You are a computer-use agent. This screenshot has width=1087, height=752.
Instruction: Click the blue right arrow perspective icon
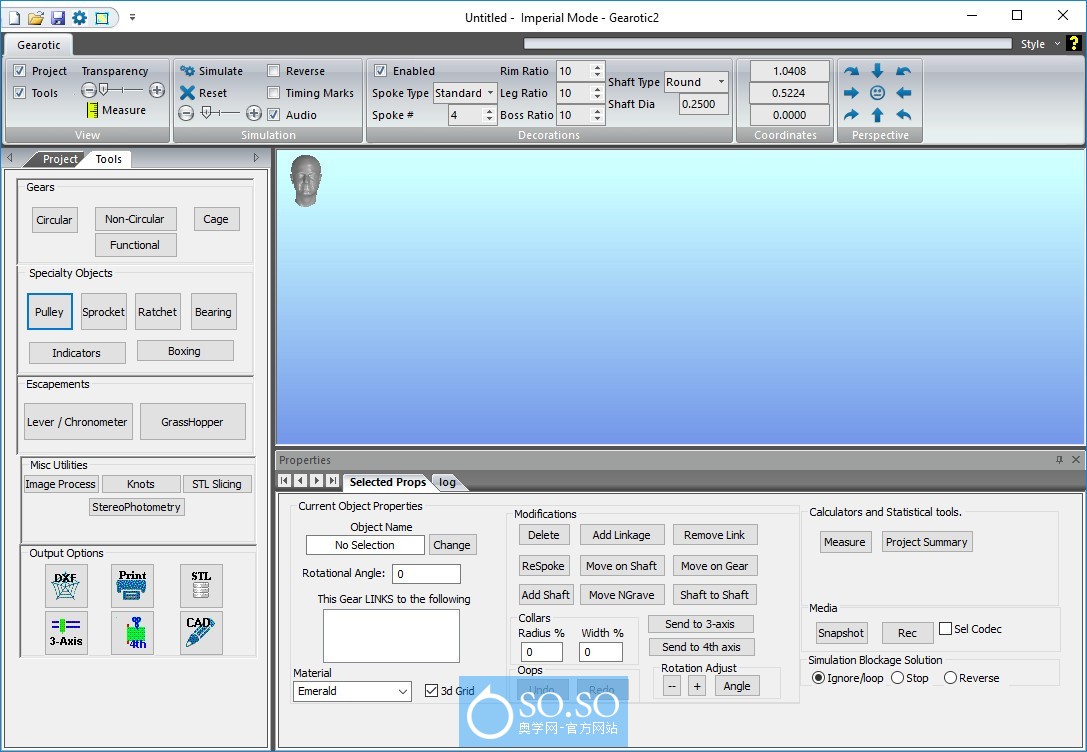851,93
